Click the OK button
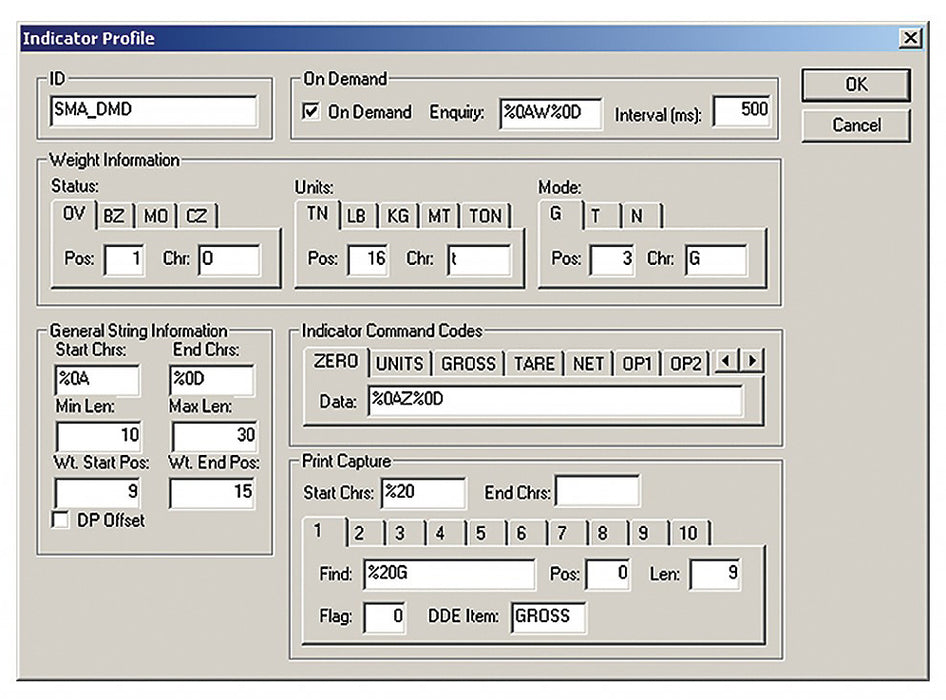Image resolution: width=946 pixels, height=700 pixels. click(x=855, y=85)
